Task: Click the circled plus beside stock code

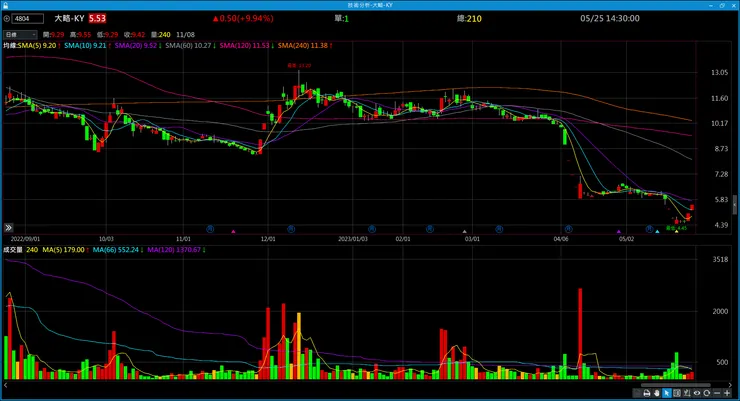Action: tap(7, 19)
